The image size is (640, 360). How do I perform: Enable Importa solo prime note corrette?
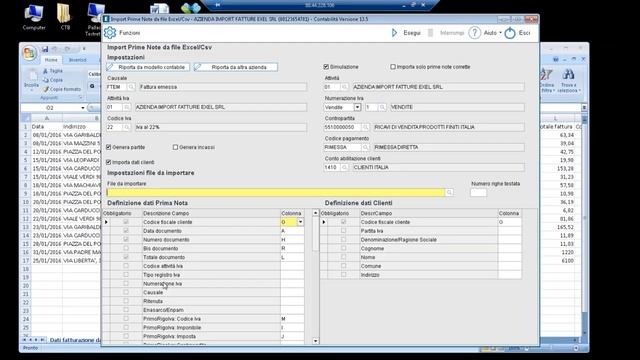point(393,67)
